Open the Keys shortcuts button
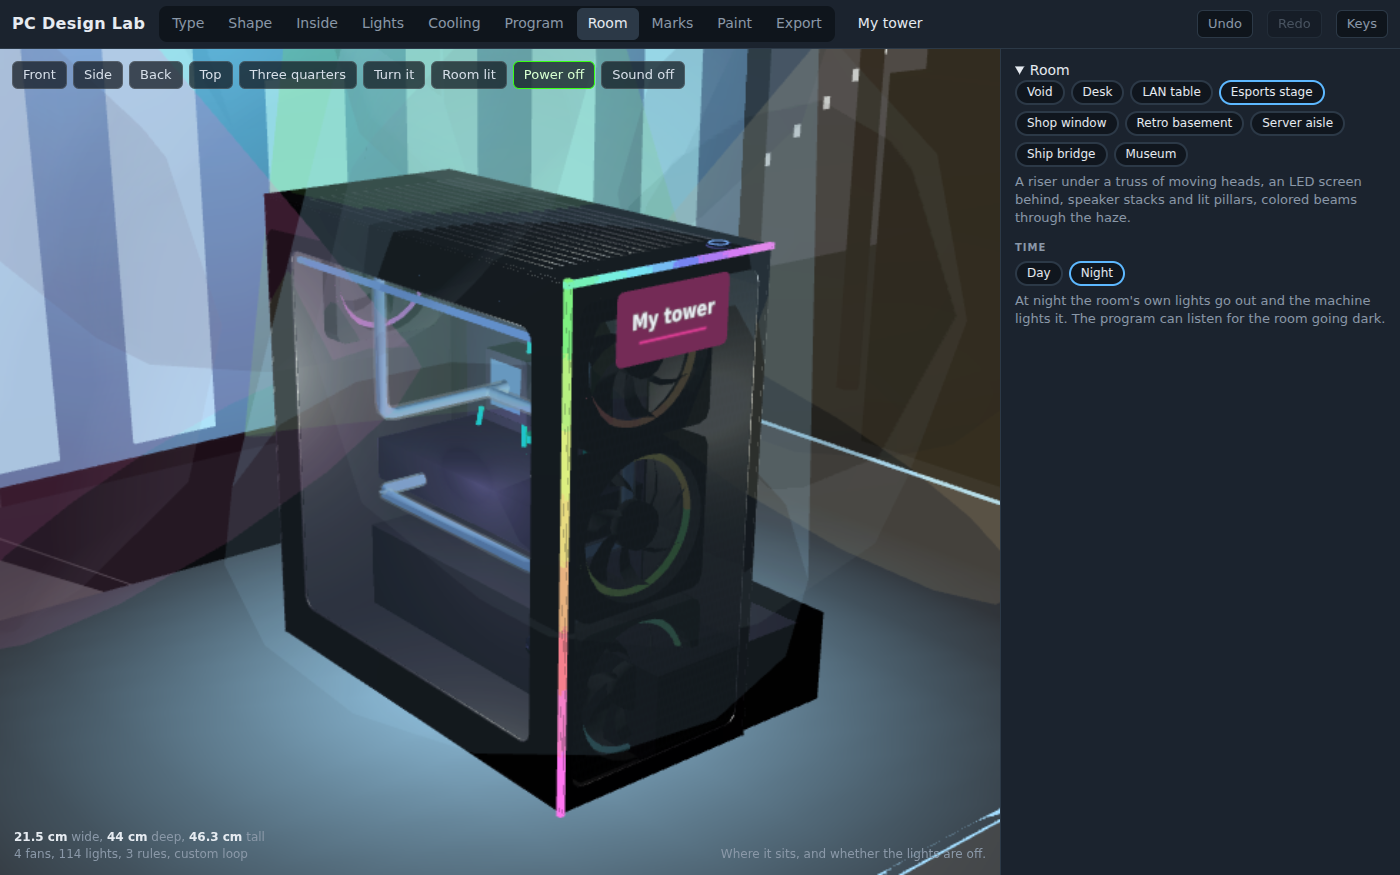 1362,24
